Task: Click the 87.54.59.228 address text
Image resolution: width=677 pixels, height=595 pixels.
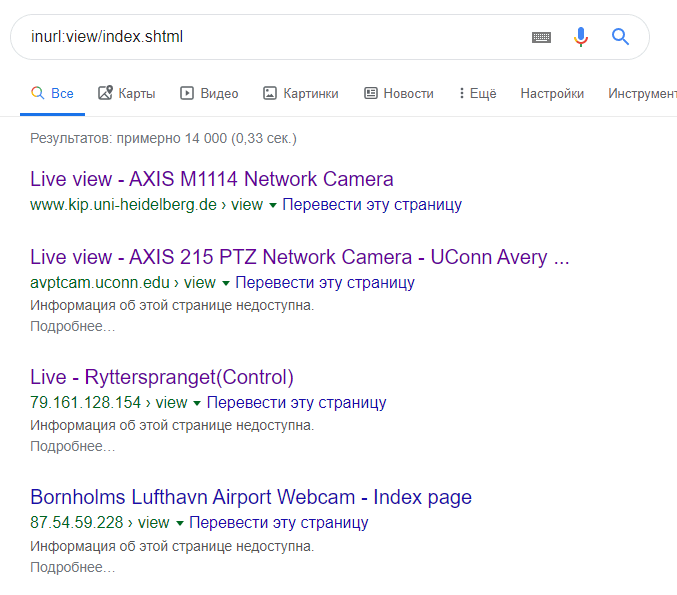Action: click(77, 522)
